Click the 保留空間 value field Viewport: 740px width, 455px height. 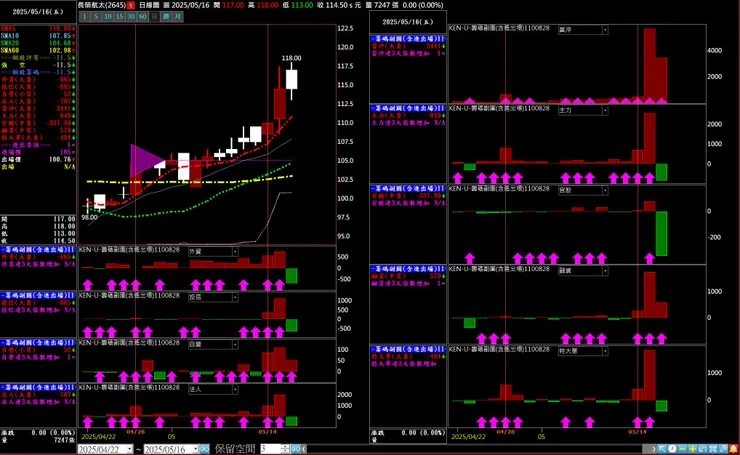tap(270, 449)
